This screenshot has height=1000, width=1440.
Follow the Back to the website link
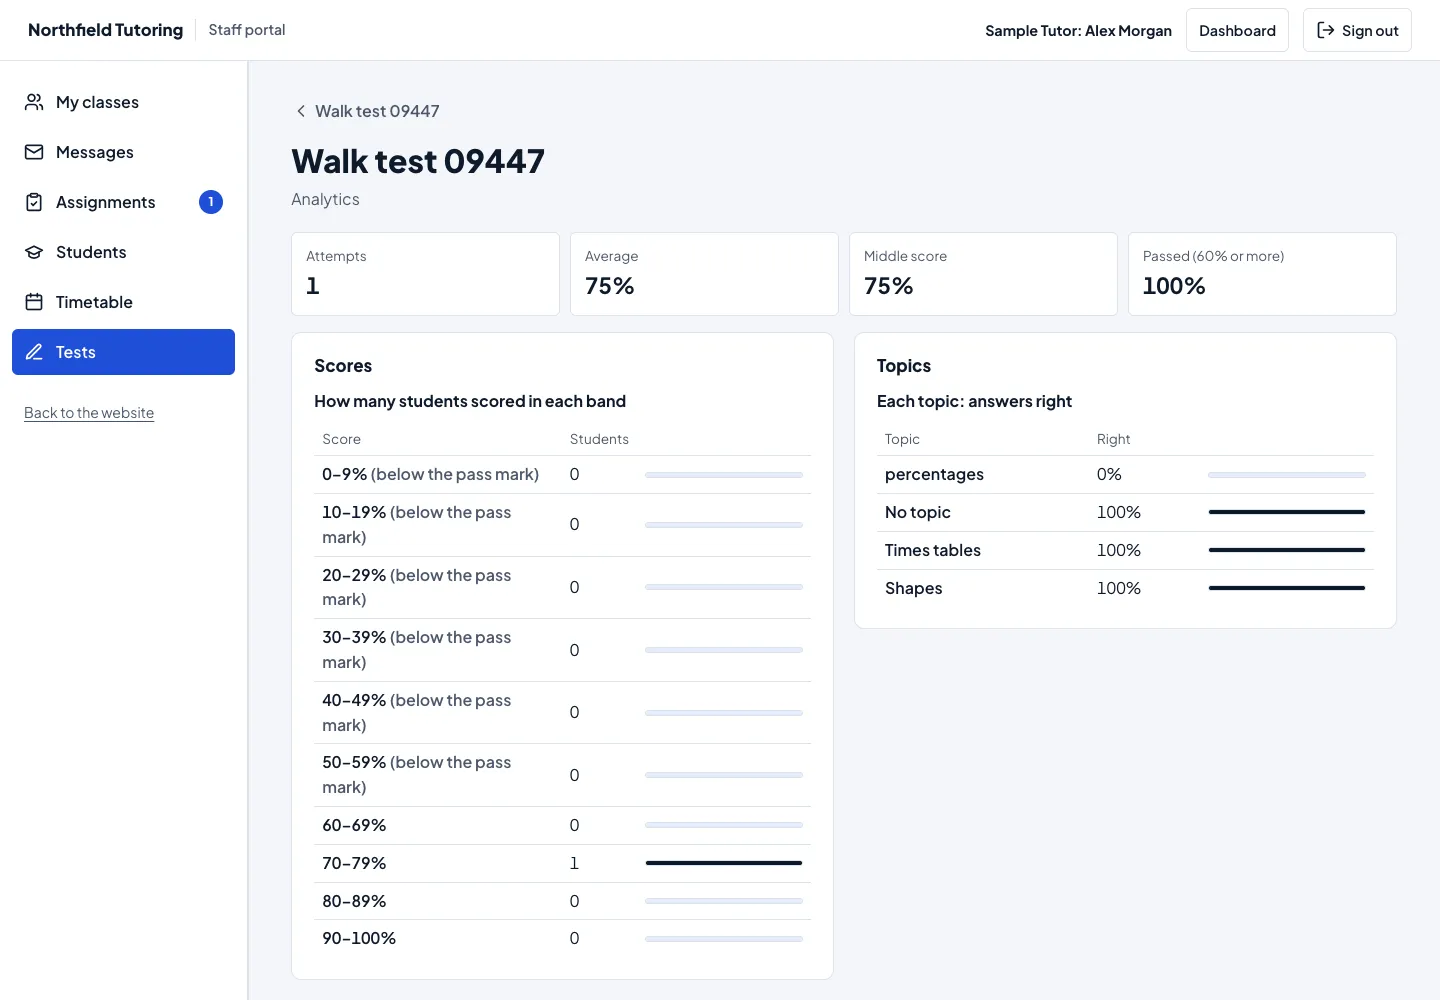click(89, 413)
